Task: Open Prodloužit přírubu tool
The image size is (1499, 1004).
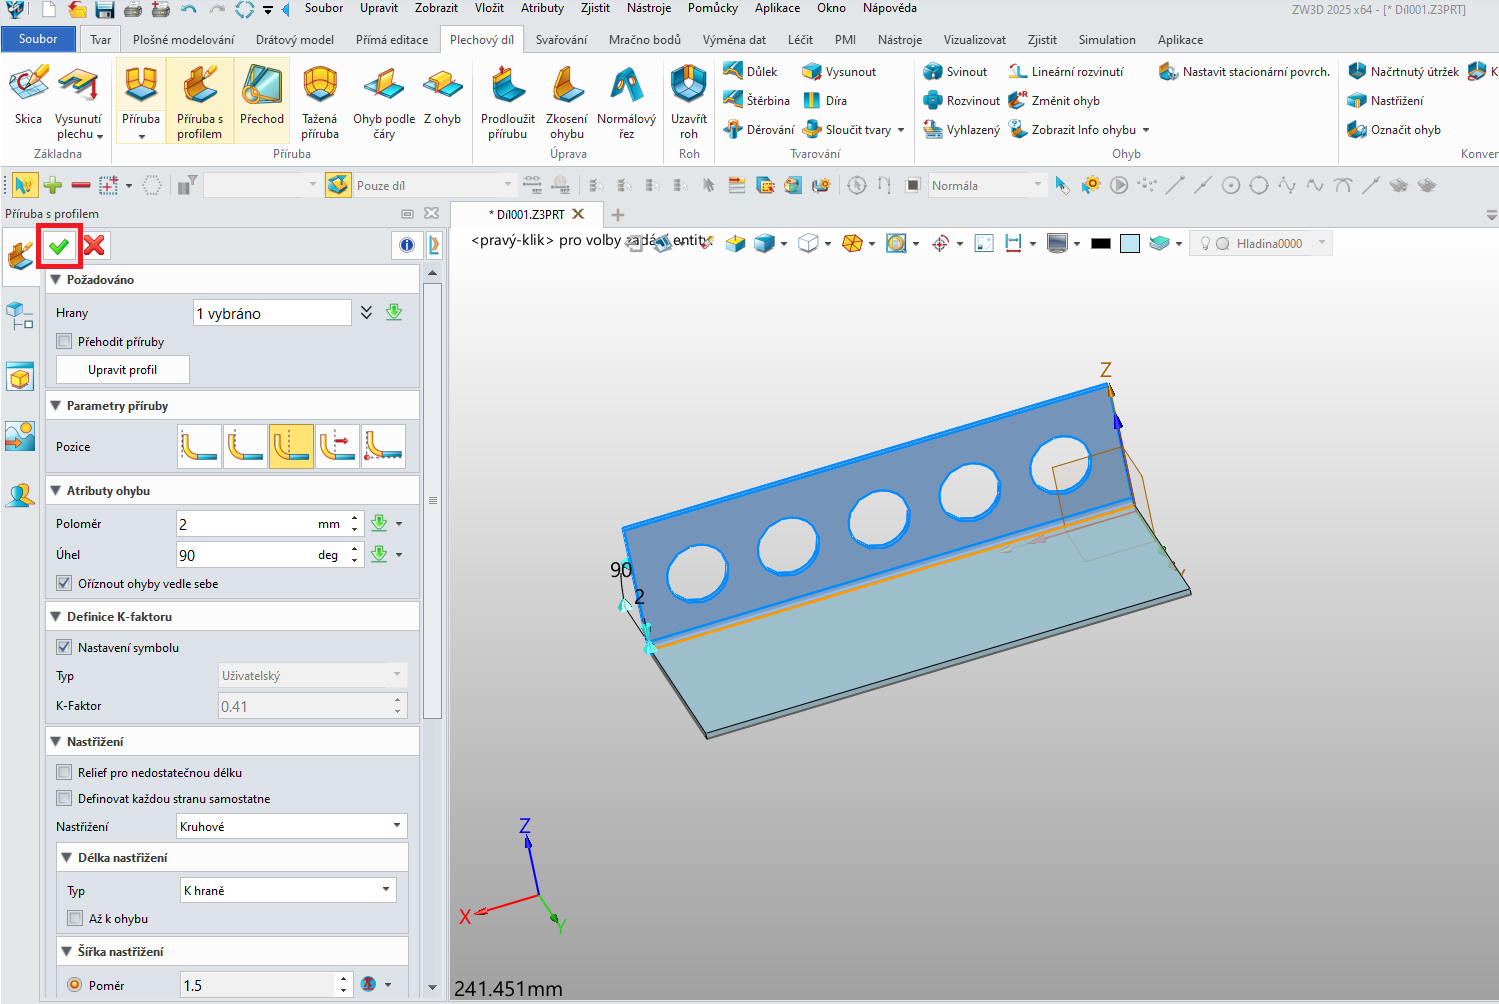Action: click(x=508, y=102)
